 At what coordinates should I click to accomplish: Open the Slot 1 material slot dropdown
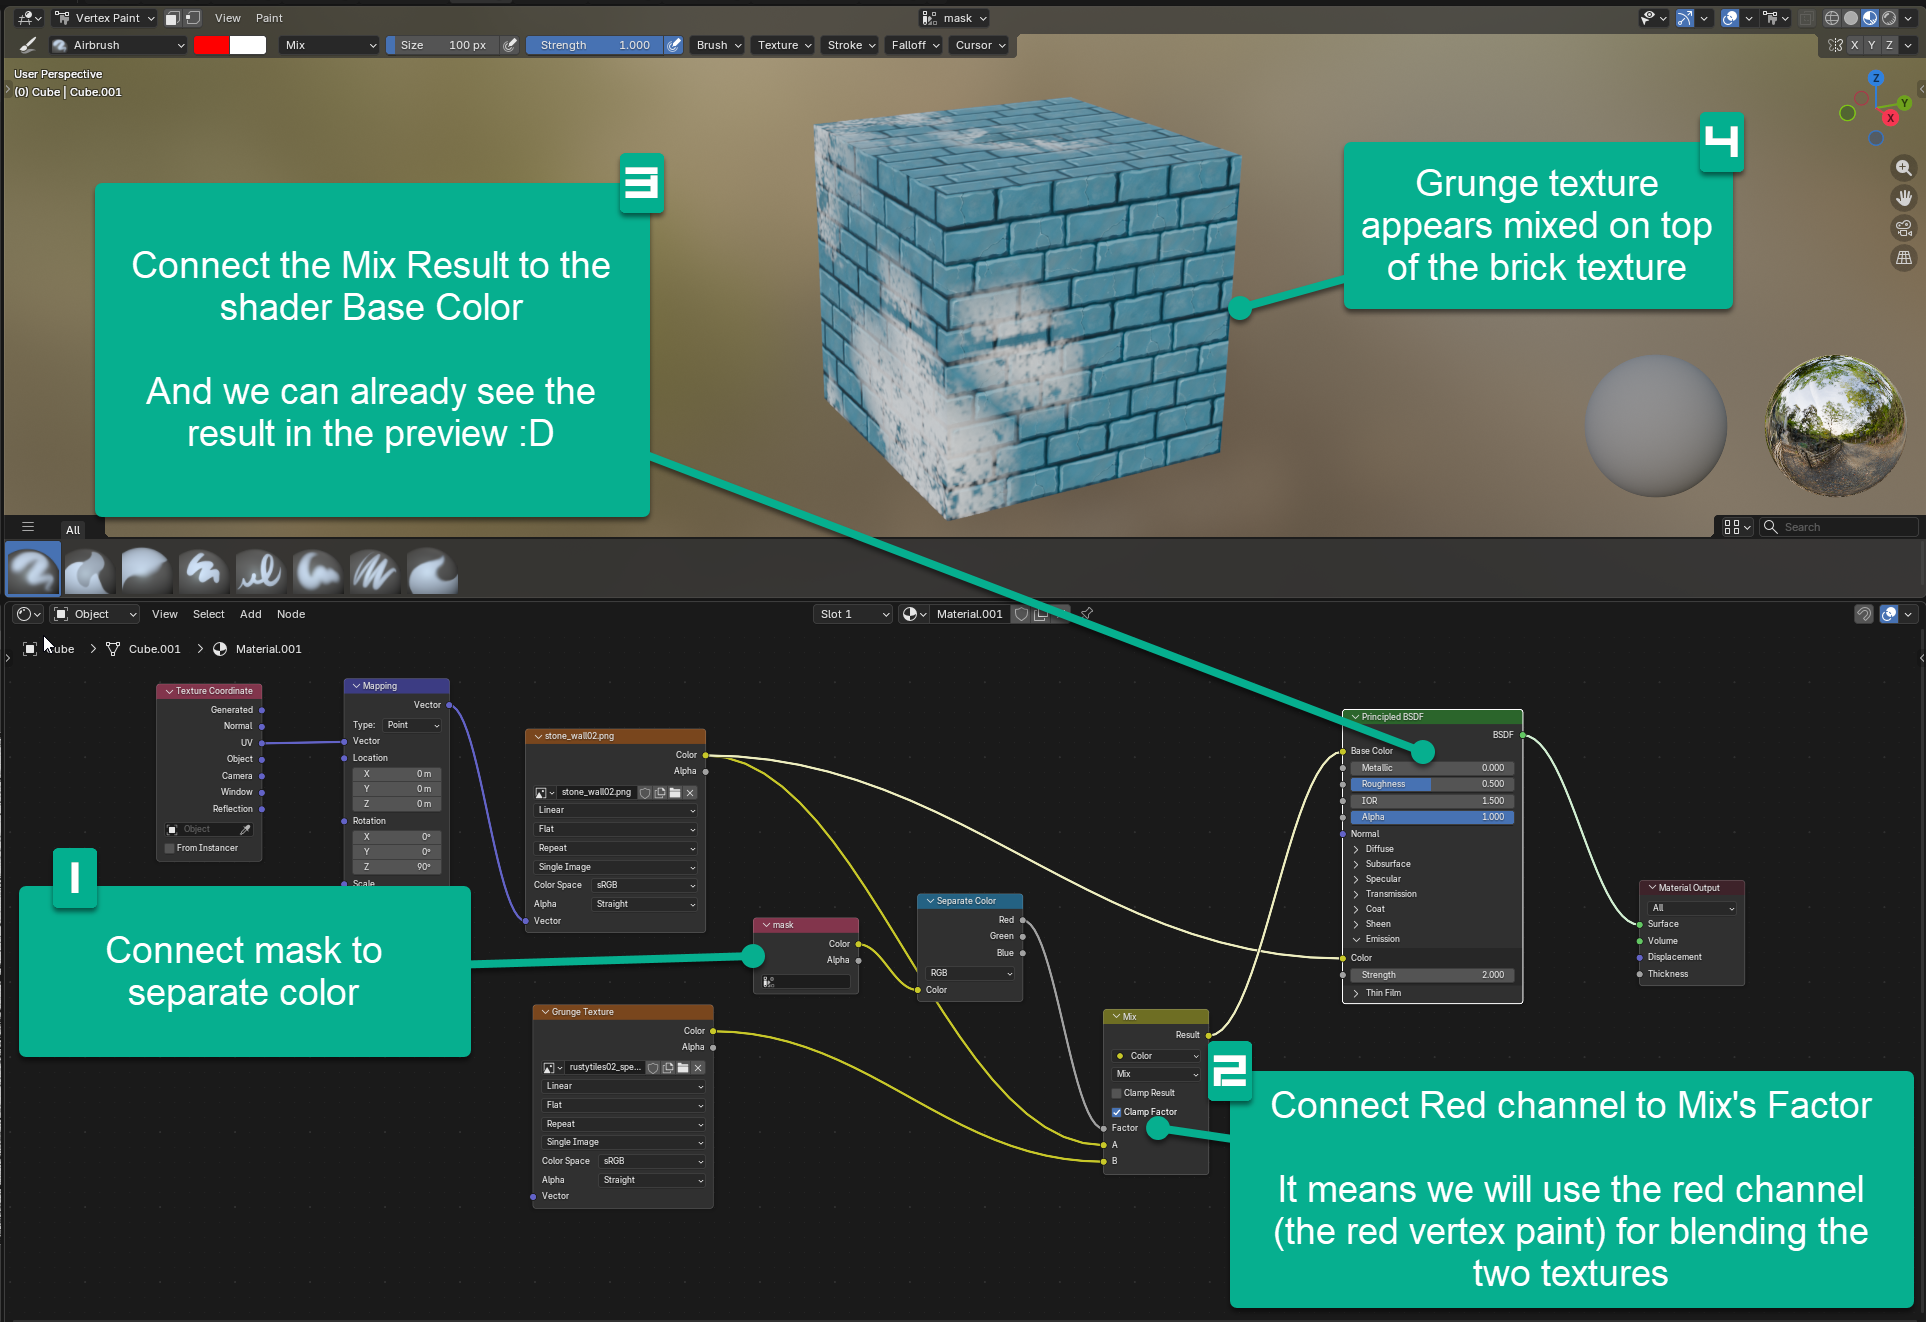tap(853, 614)
